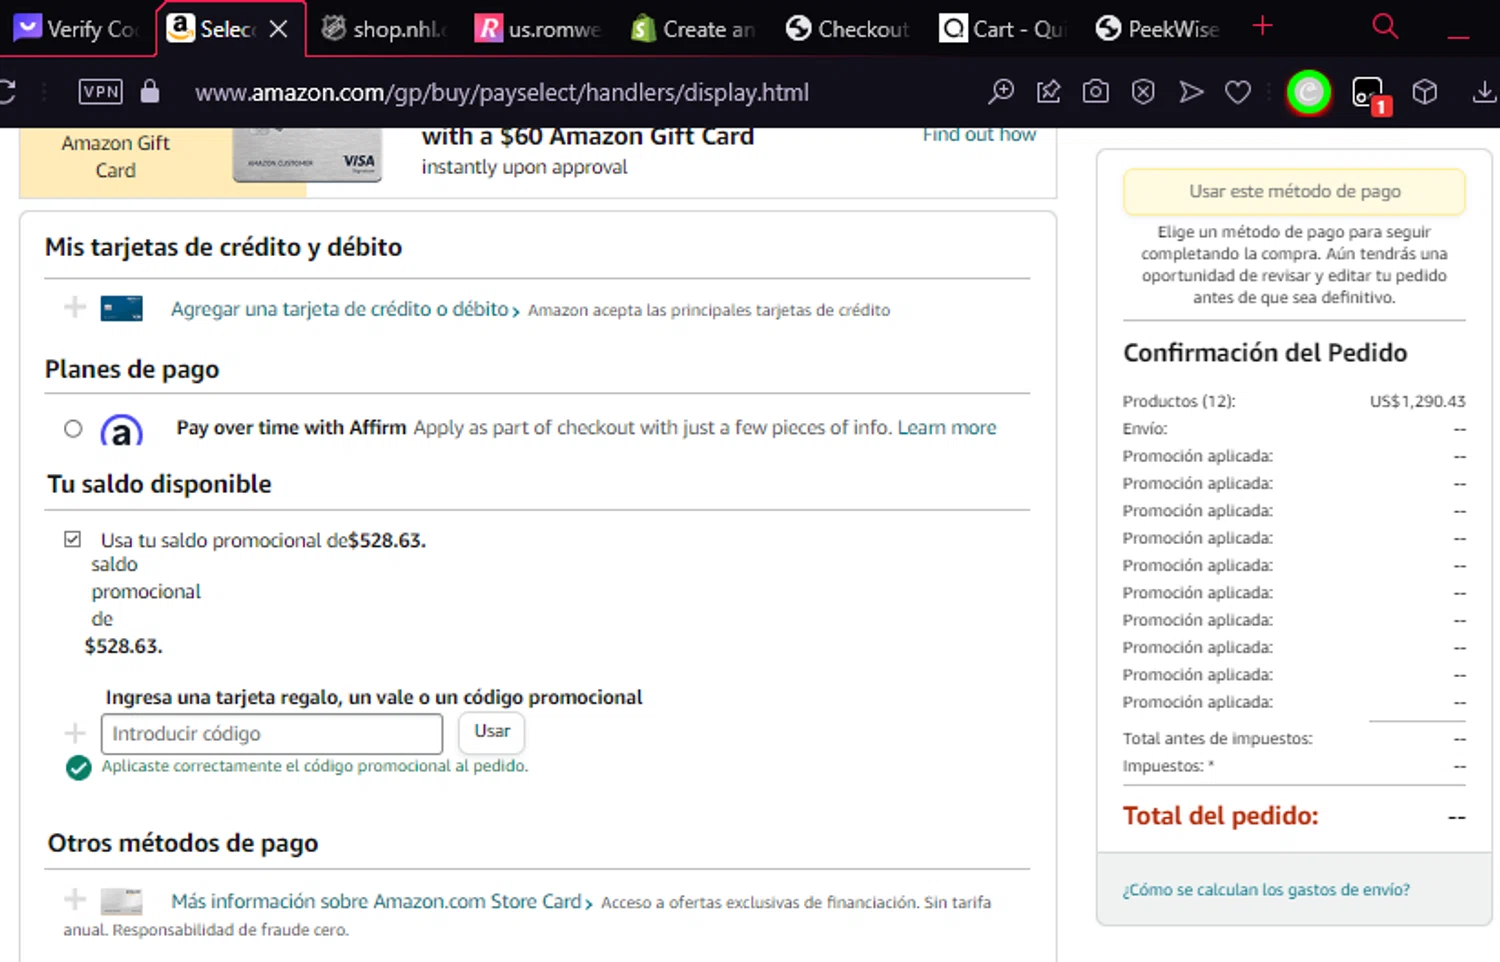Click the blue credit card icon
Image resolution: width=1500 pixels, height=962 pixels.
121,309
